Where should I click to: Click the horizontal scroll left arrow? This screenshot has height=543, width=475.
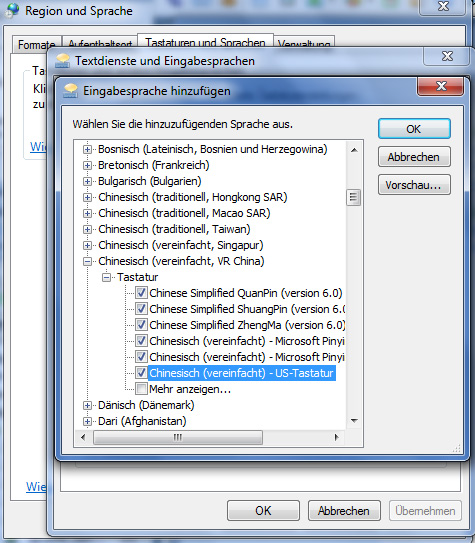83,437
